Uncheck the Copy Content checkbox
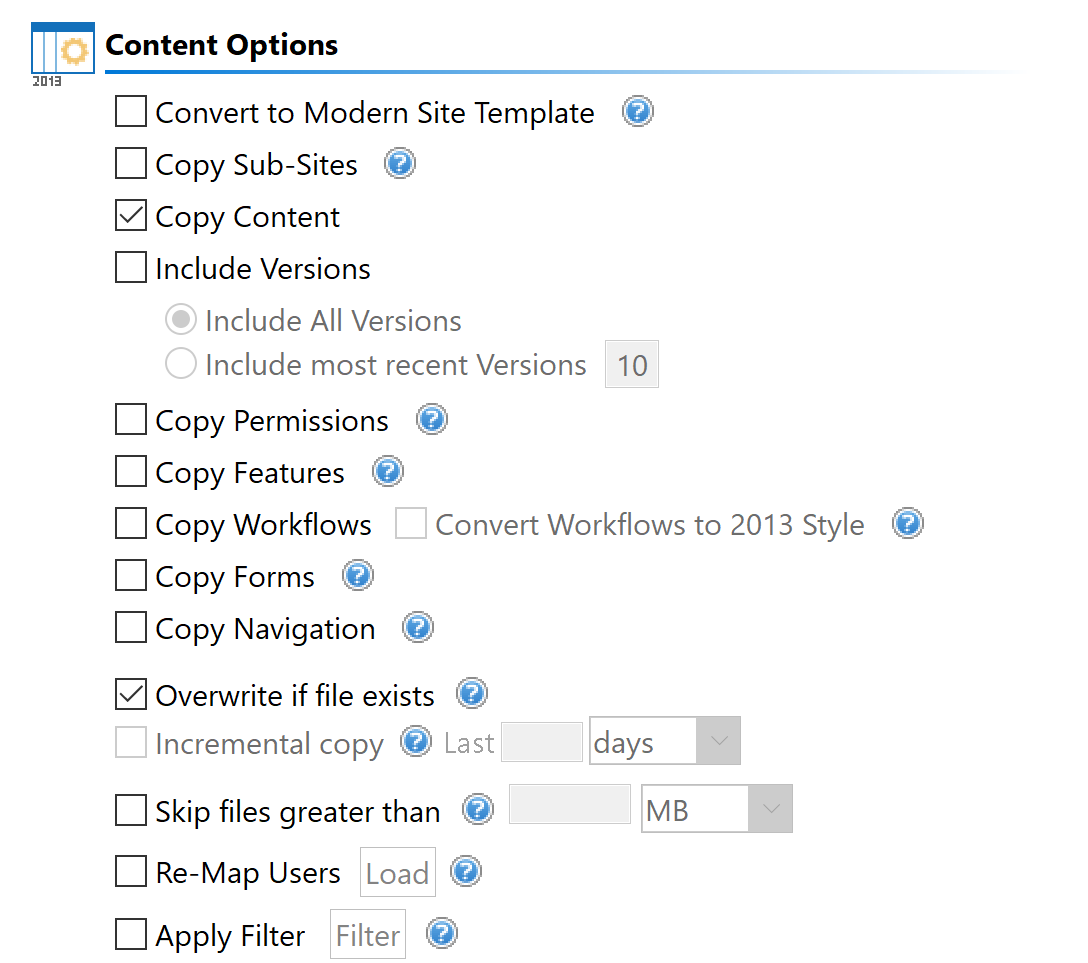 pyautogui.click(x=130, y=215)
